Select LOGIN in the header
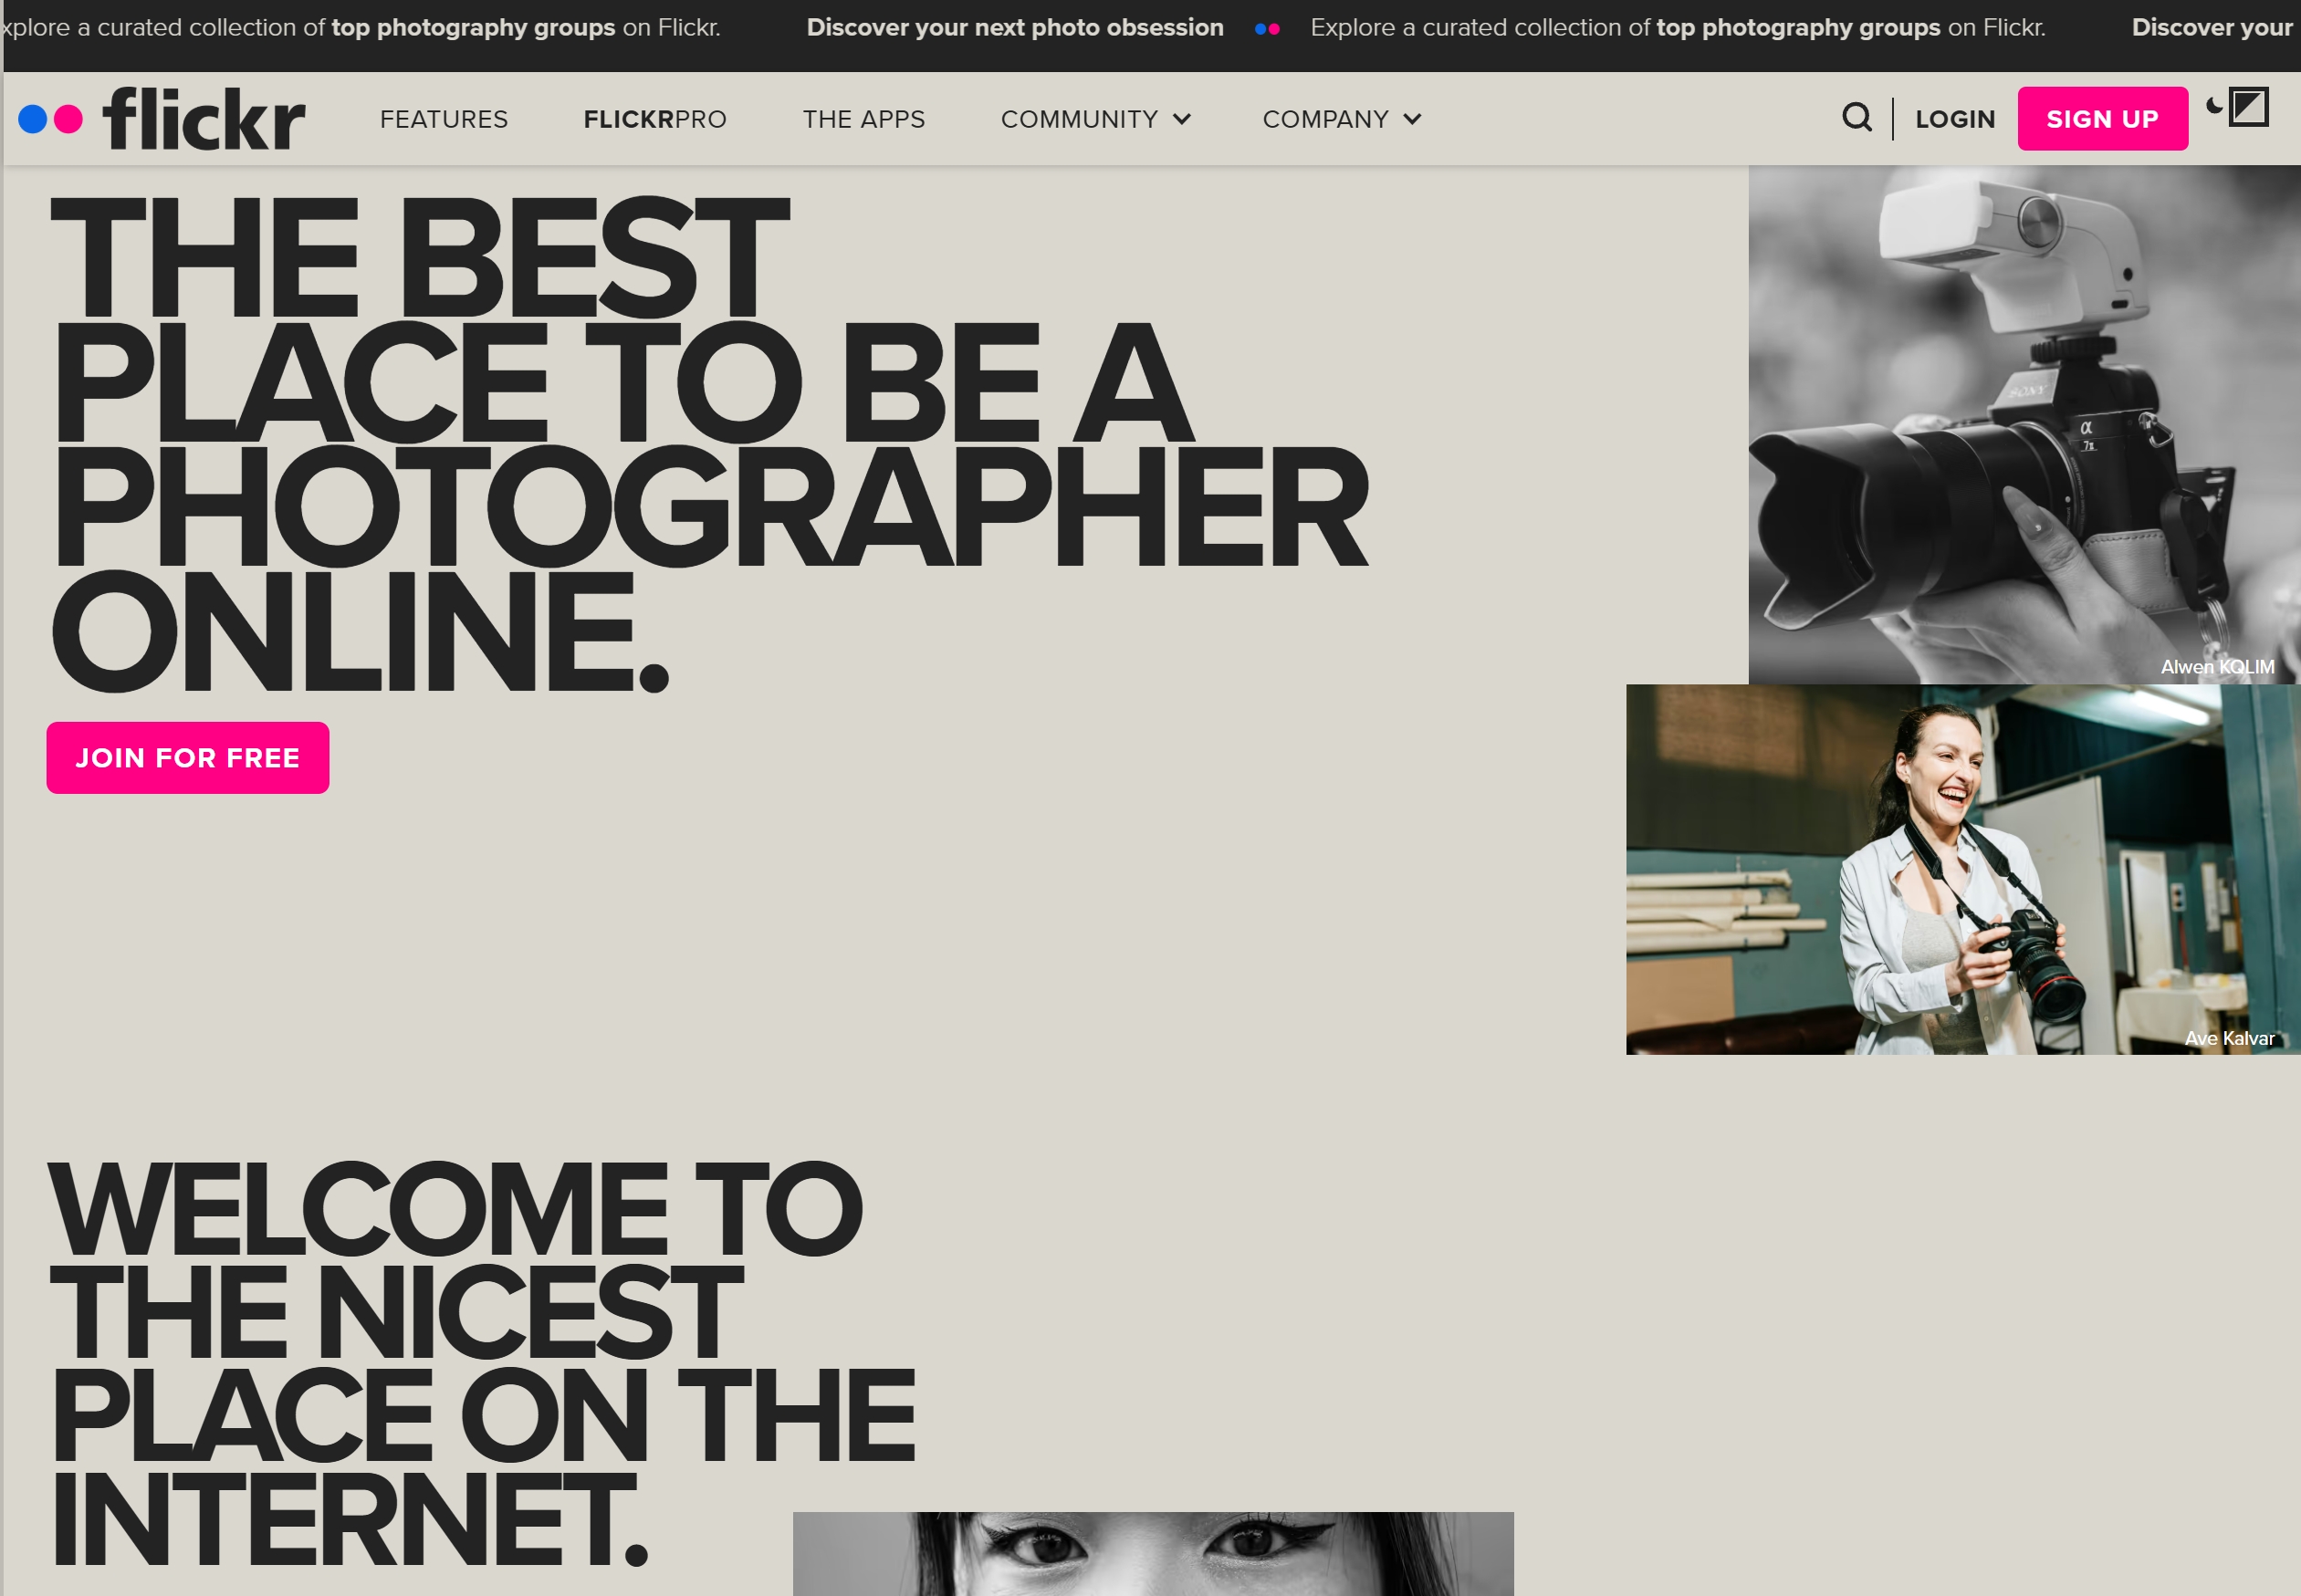This screenshot has width=2301, height=1596. tap(1954, 118)
